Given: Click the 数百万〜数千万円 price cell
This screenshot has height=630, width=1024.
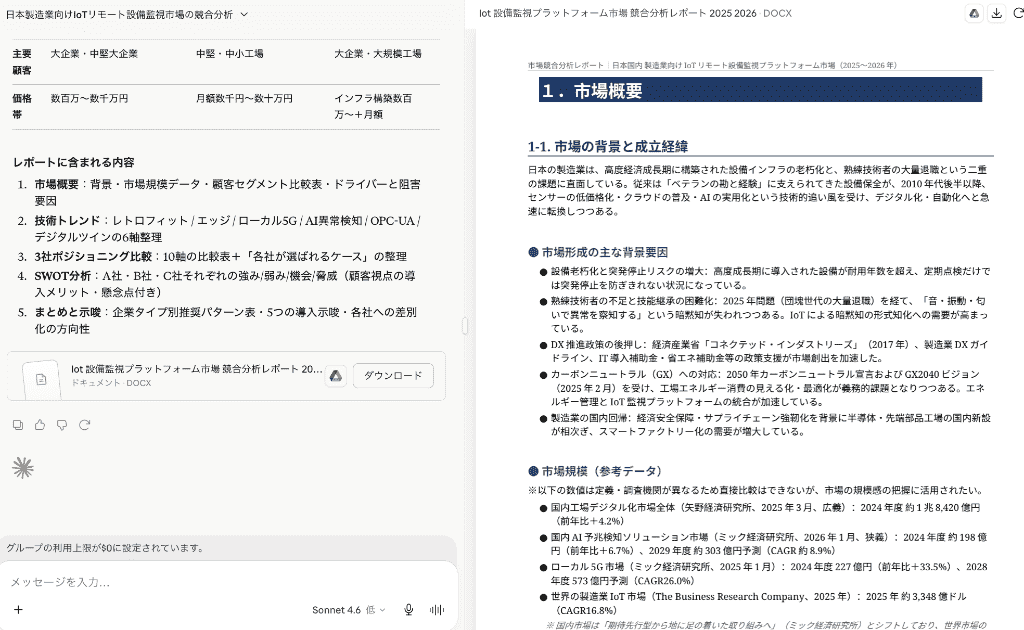Looking at the screenshot, I should click(x=89, y=99).
